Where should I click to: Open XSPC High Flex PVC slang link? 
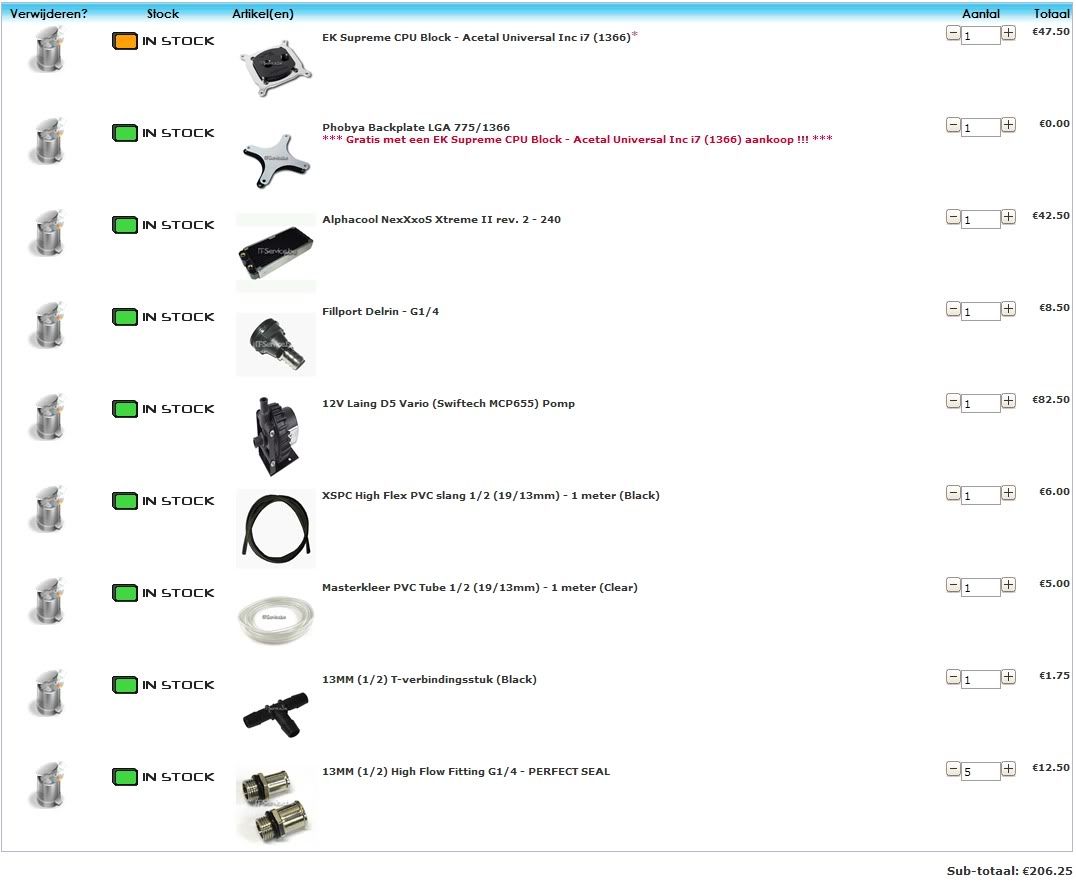[x=491, y=495]
